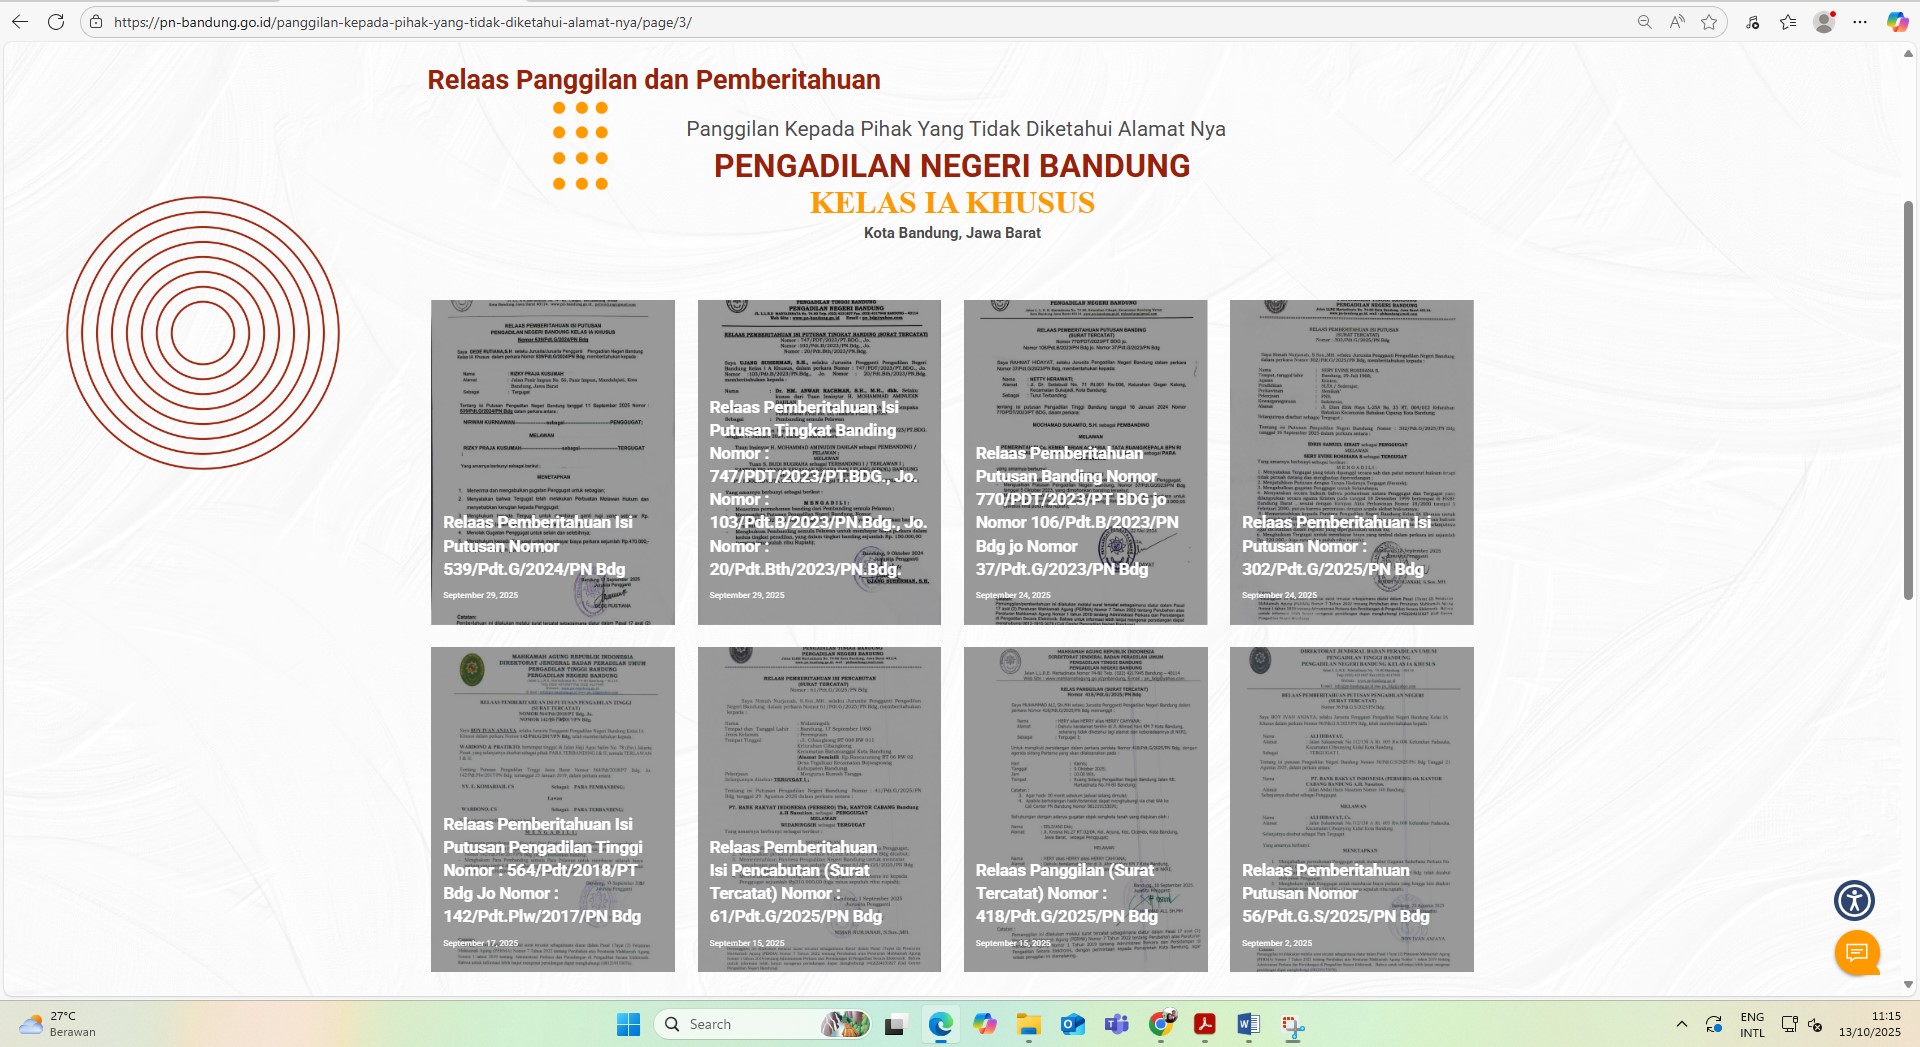Open Settings and more ellipsis menu
The image size is (1920, 1047).
pyautogui.click(x=1860, y=22)
